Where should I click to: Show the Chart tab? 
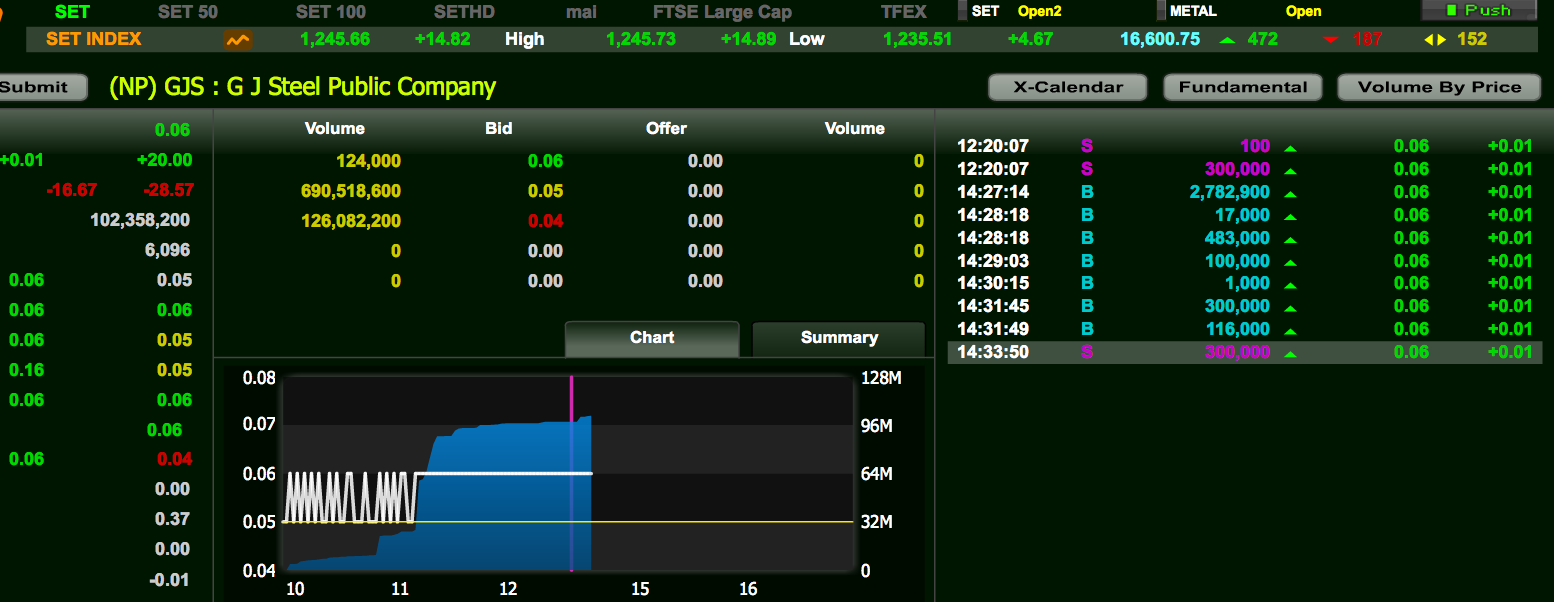652,338
